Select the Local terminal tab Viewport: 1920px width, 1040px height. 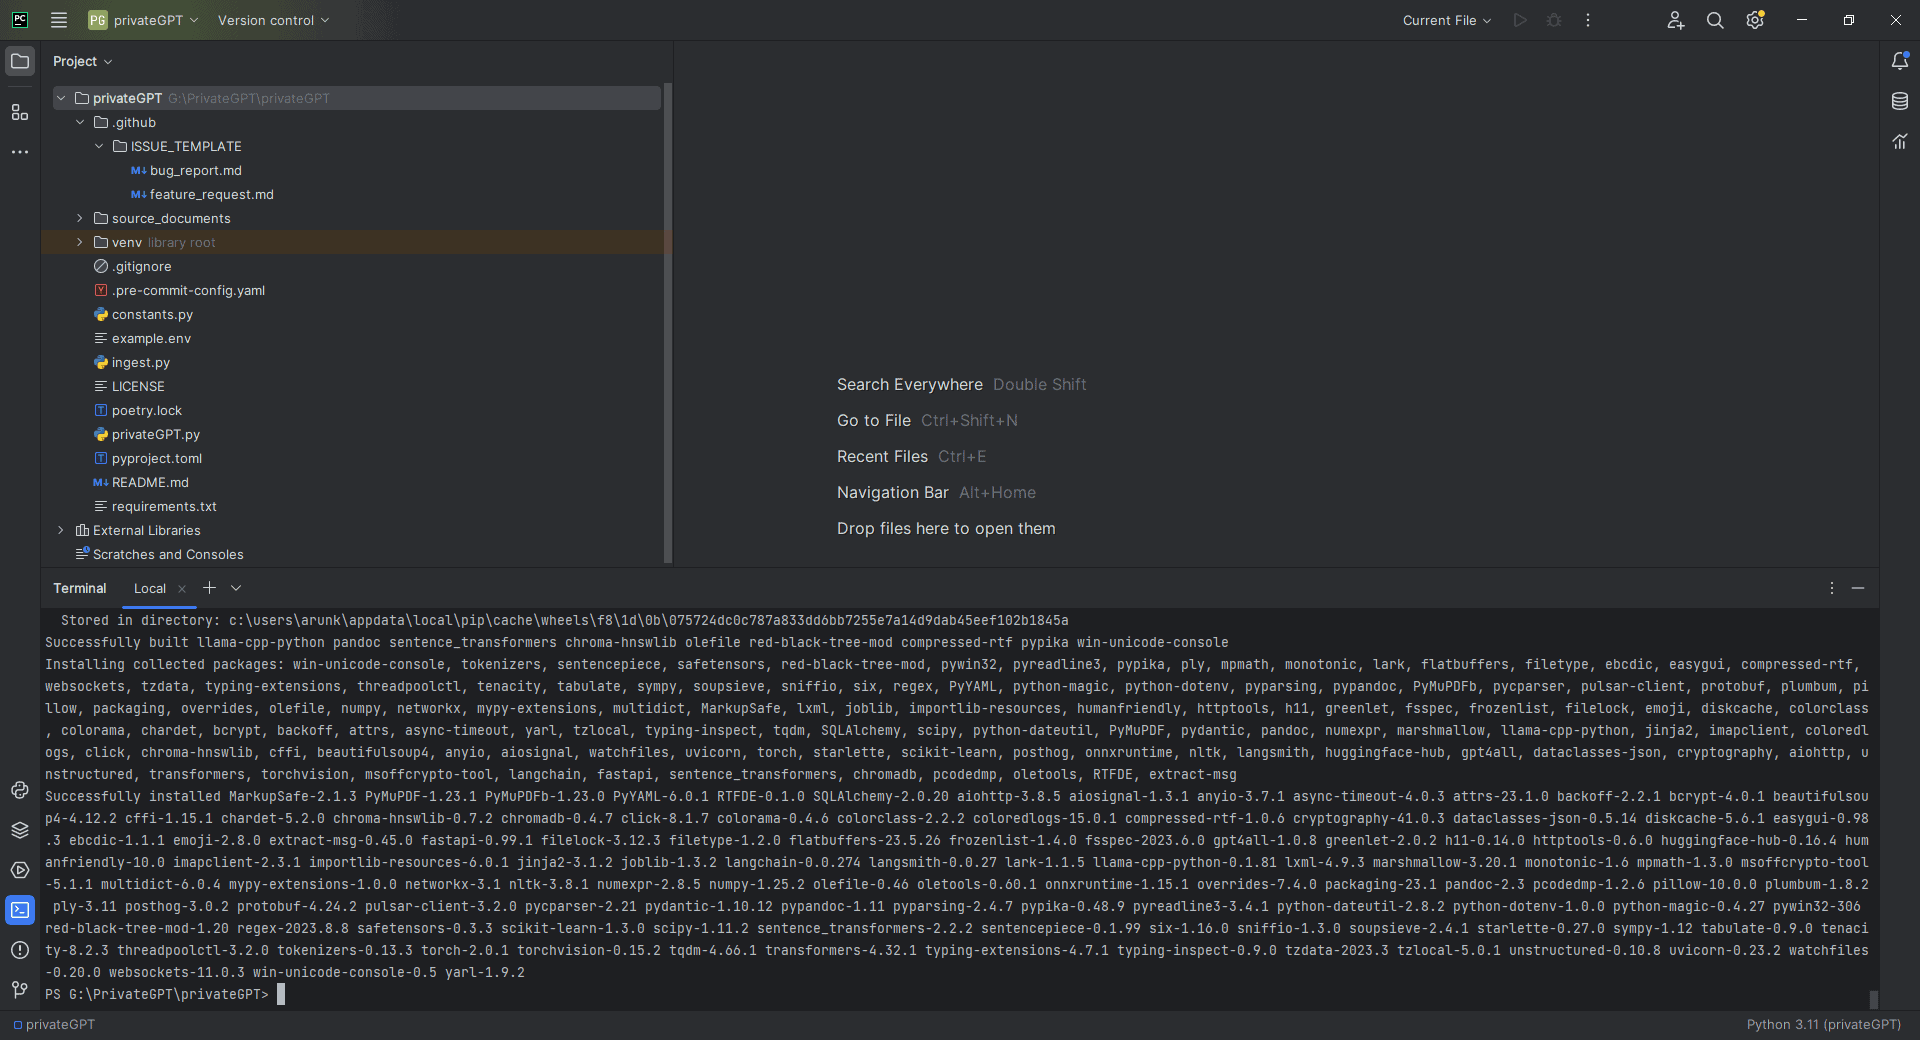coord(150,588)
